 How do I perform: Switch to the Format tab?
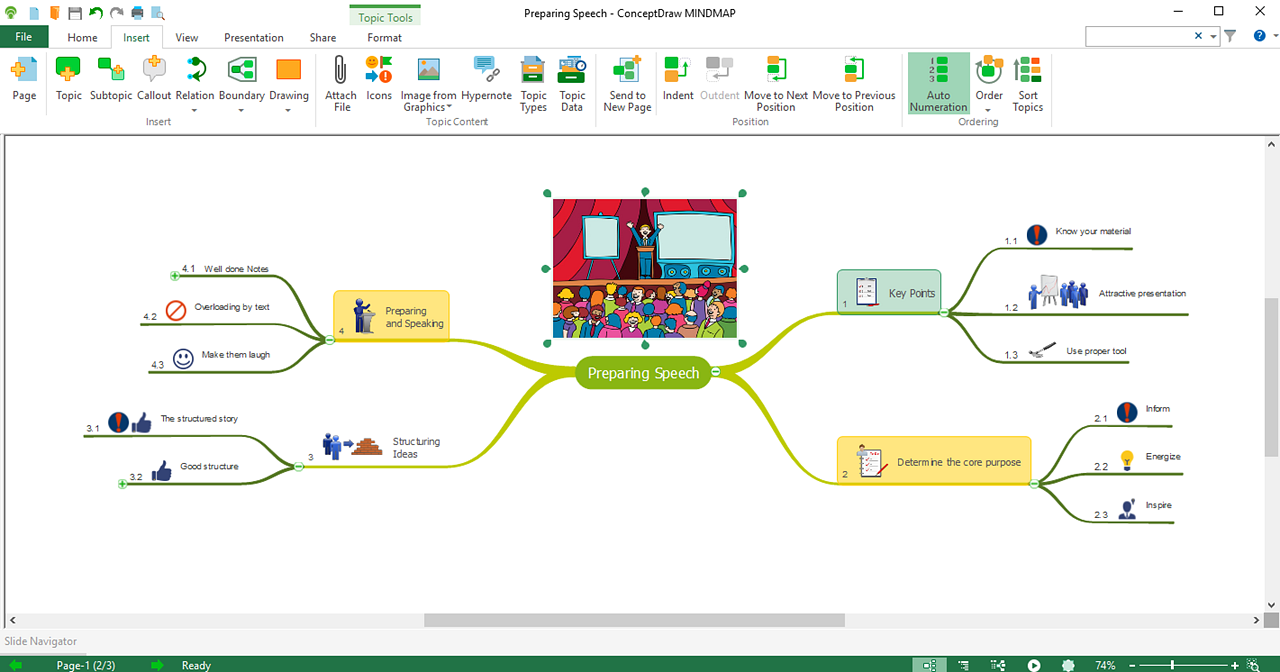(x=384, y=38)
